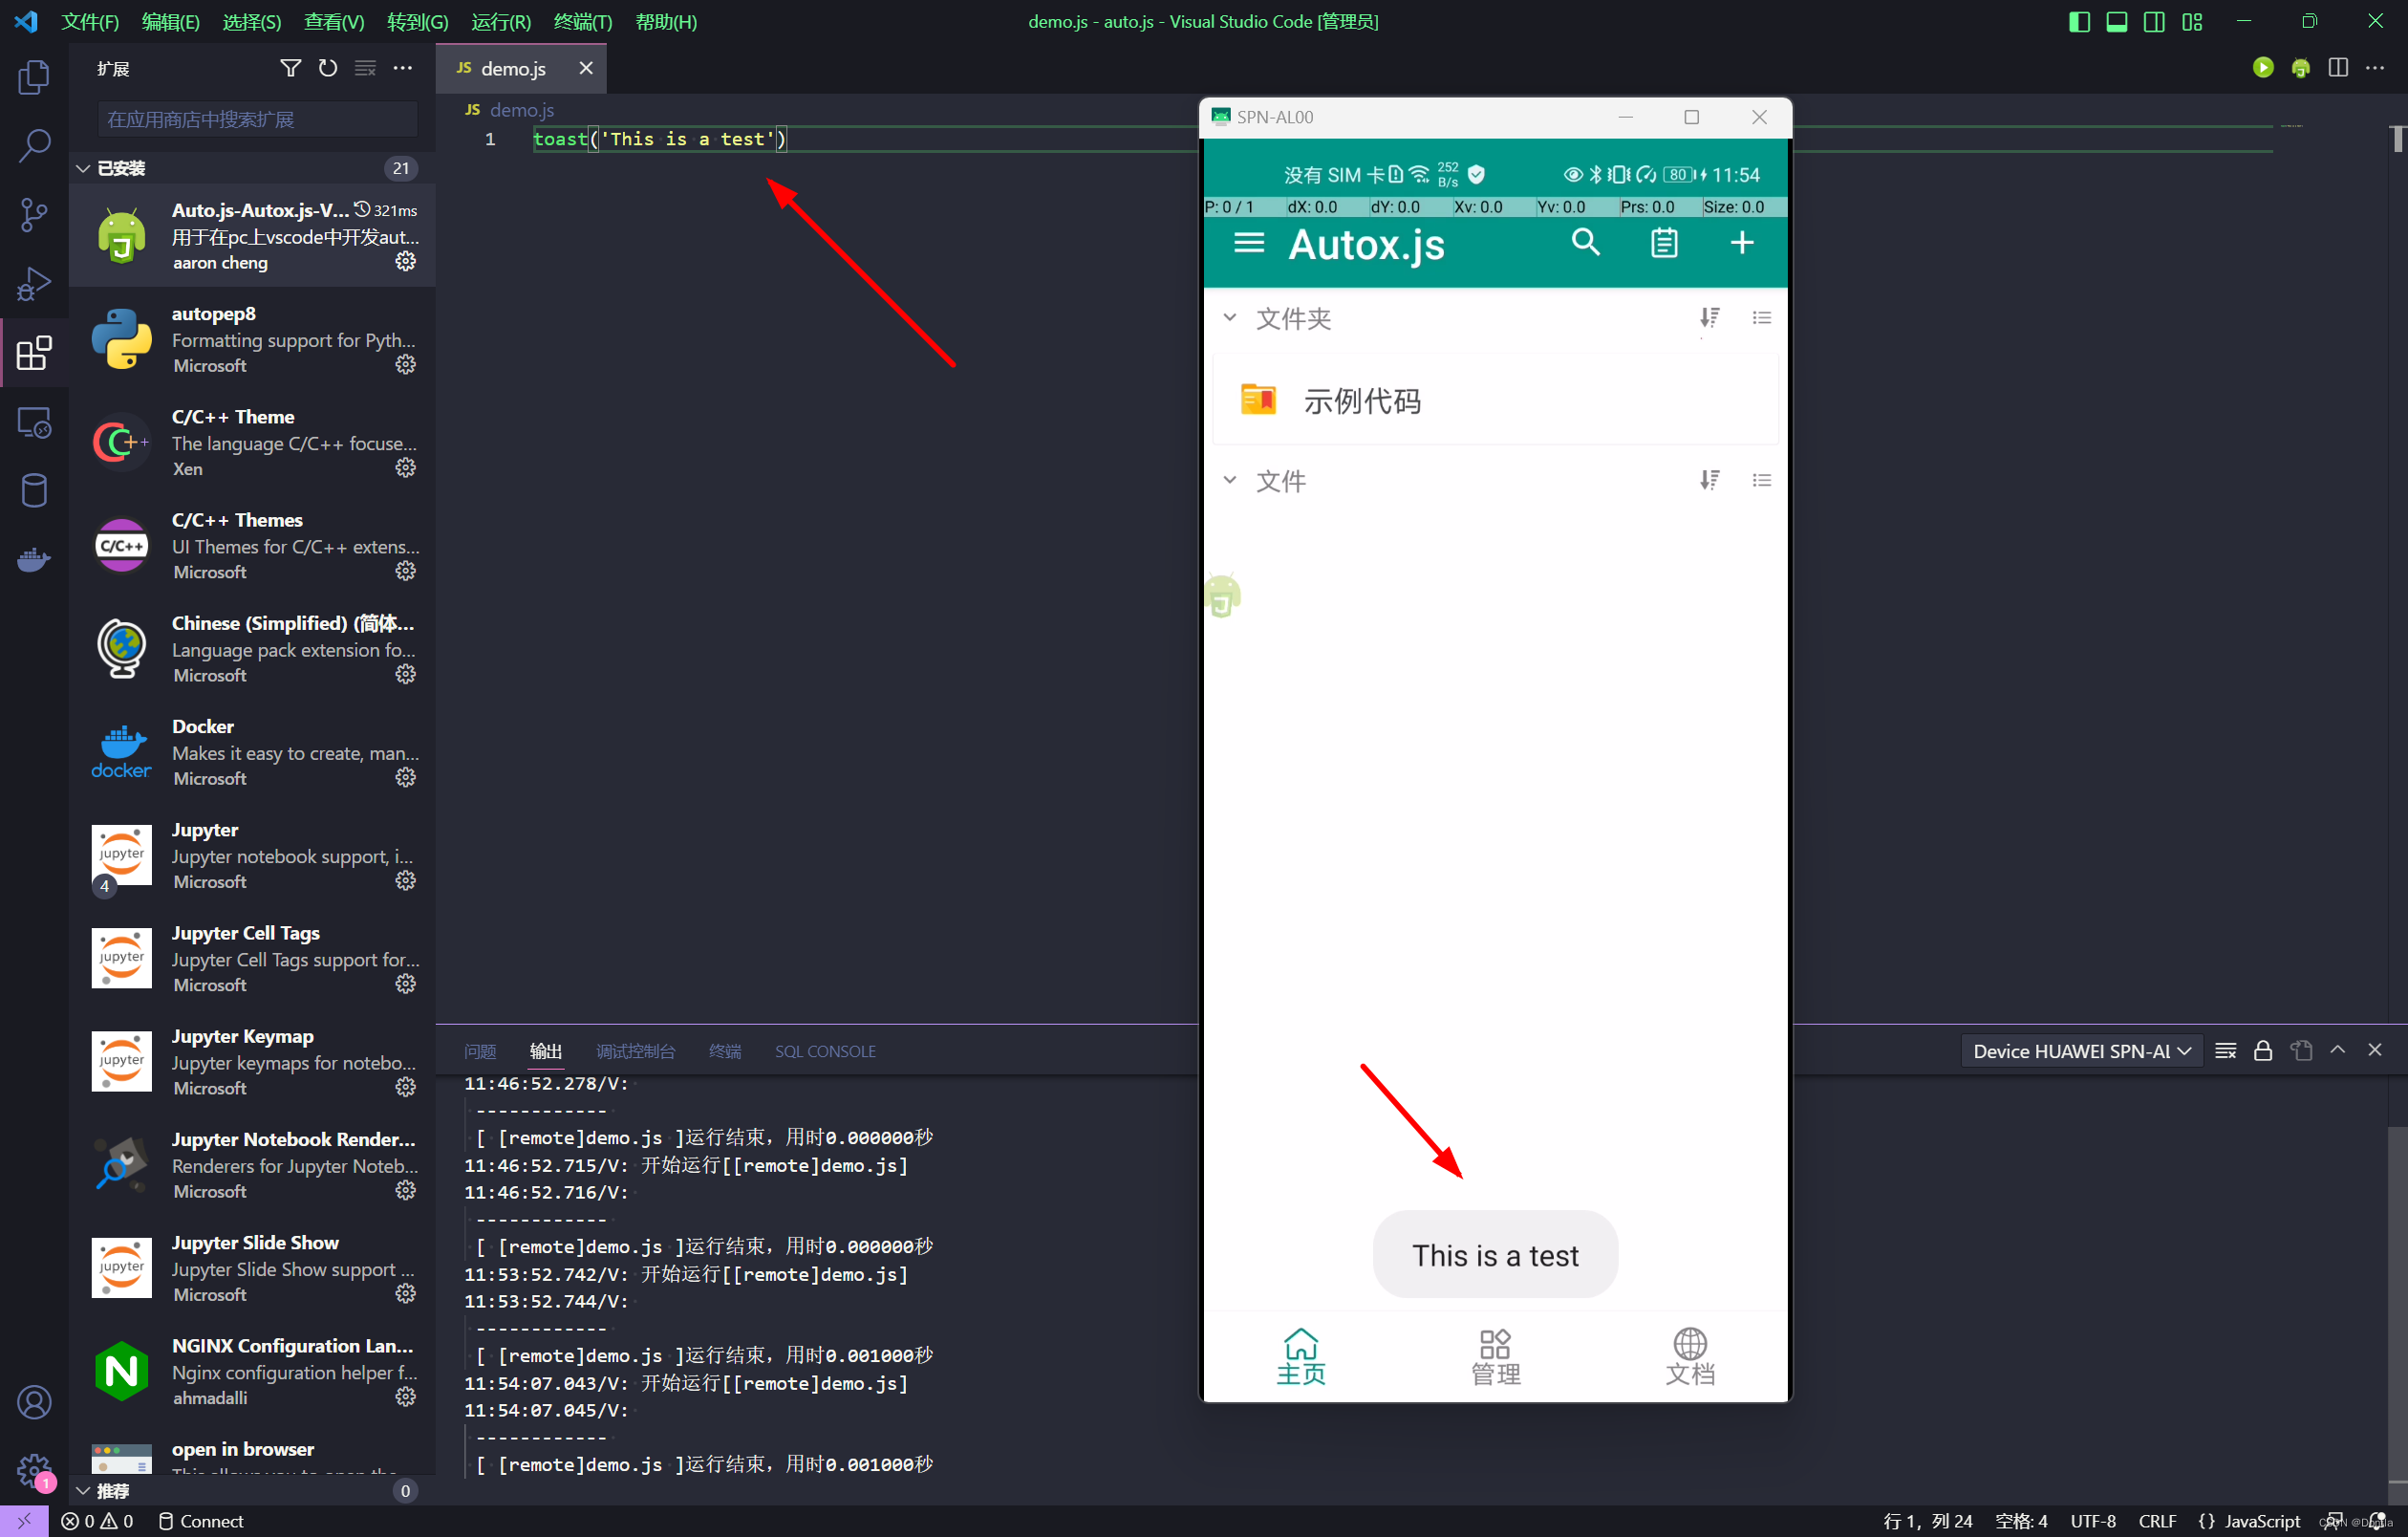
Task: Switch to the SQL CONSOLE tab
Action: coord(825,1051)
